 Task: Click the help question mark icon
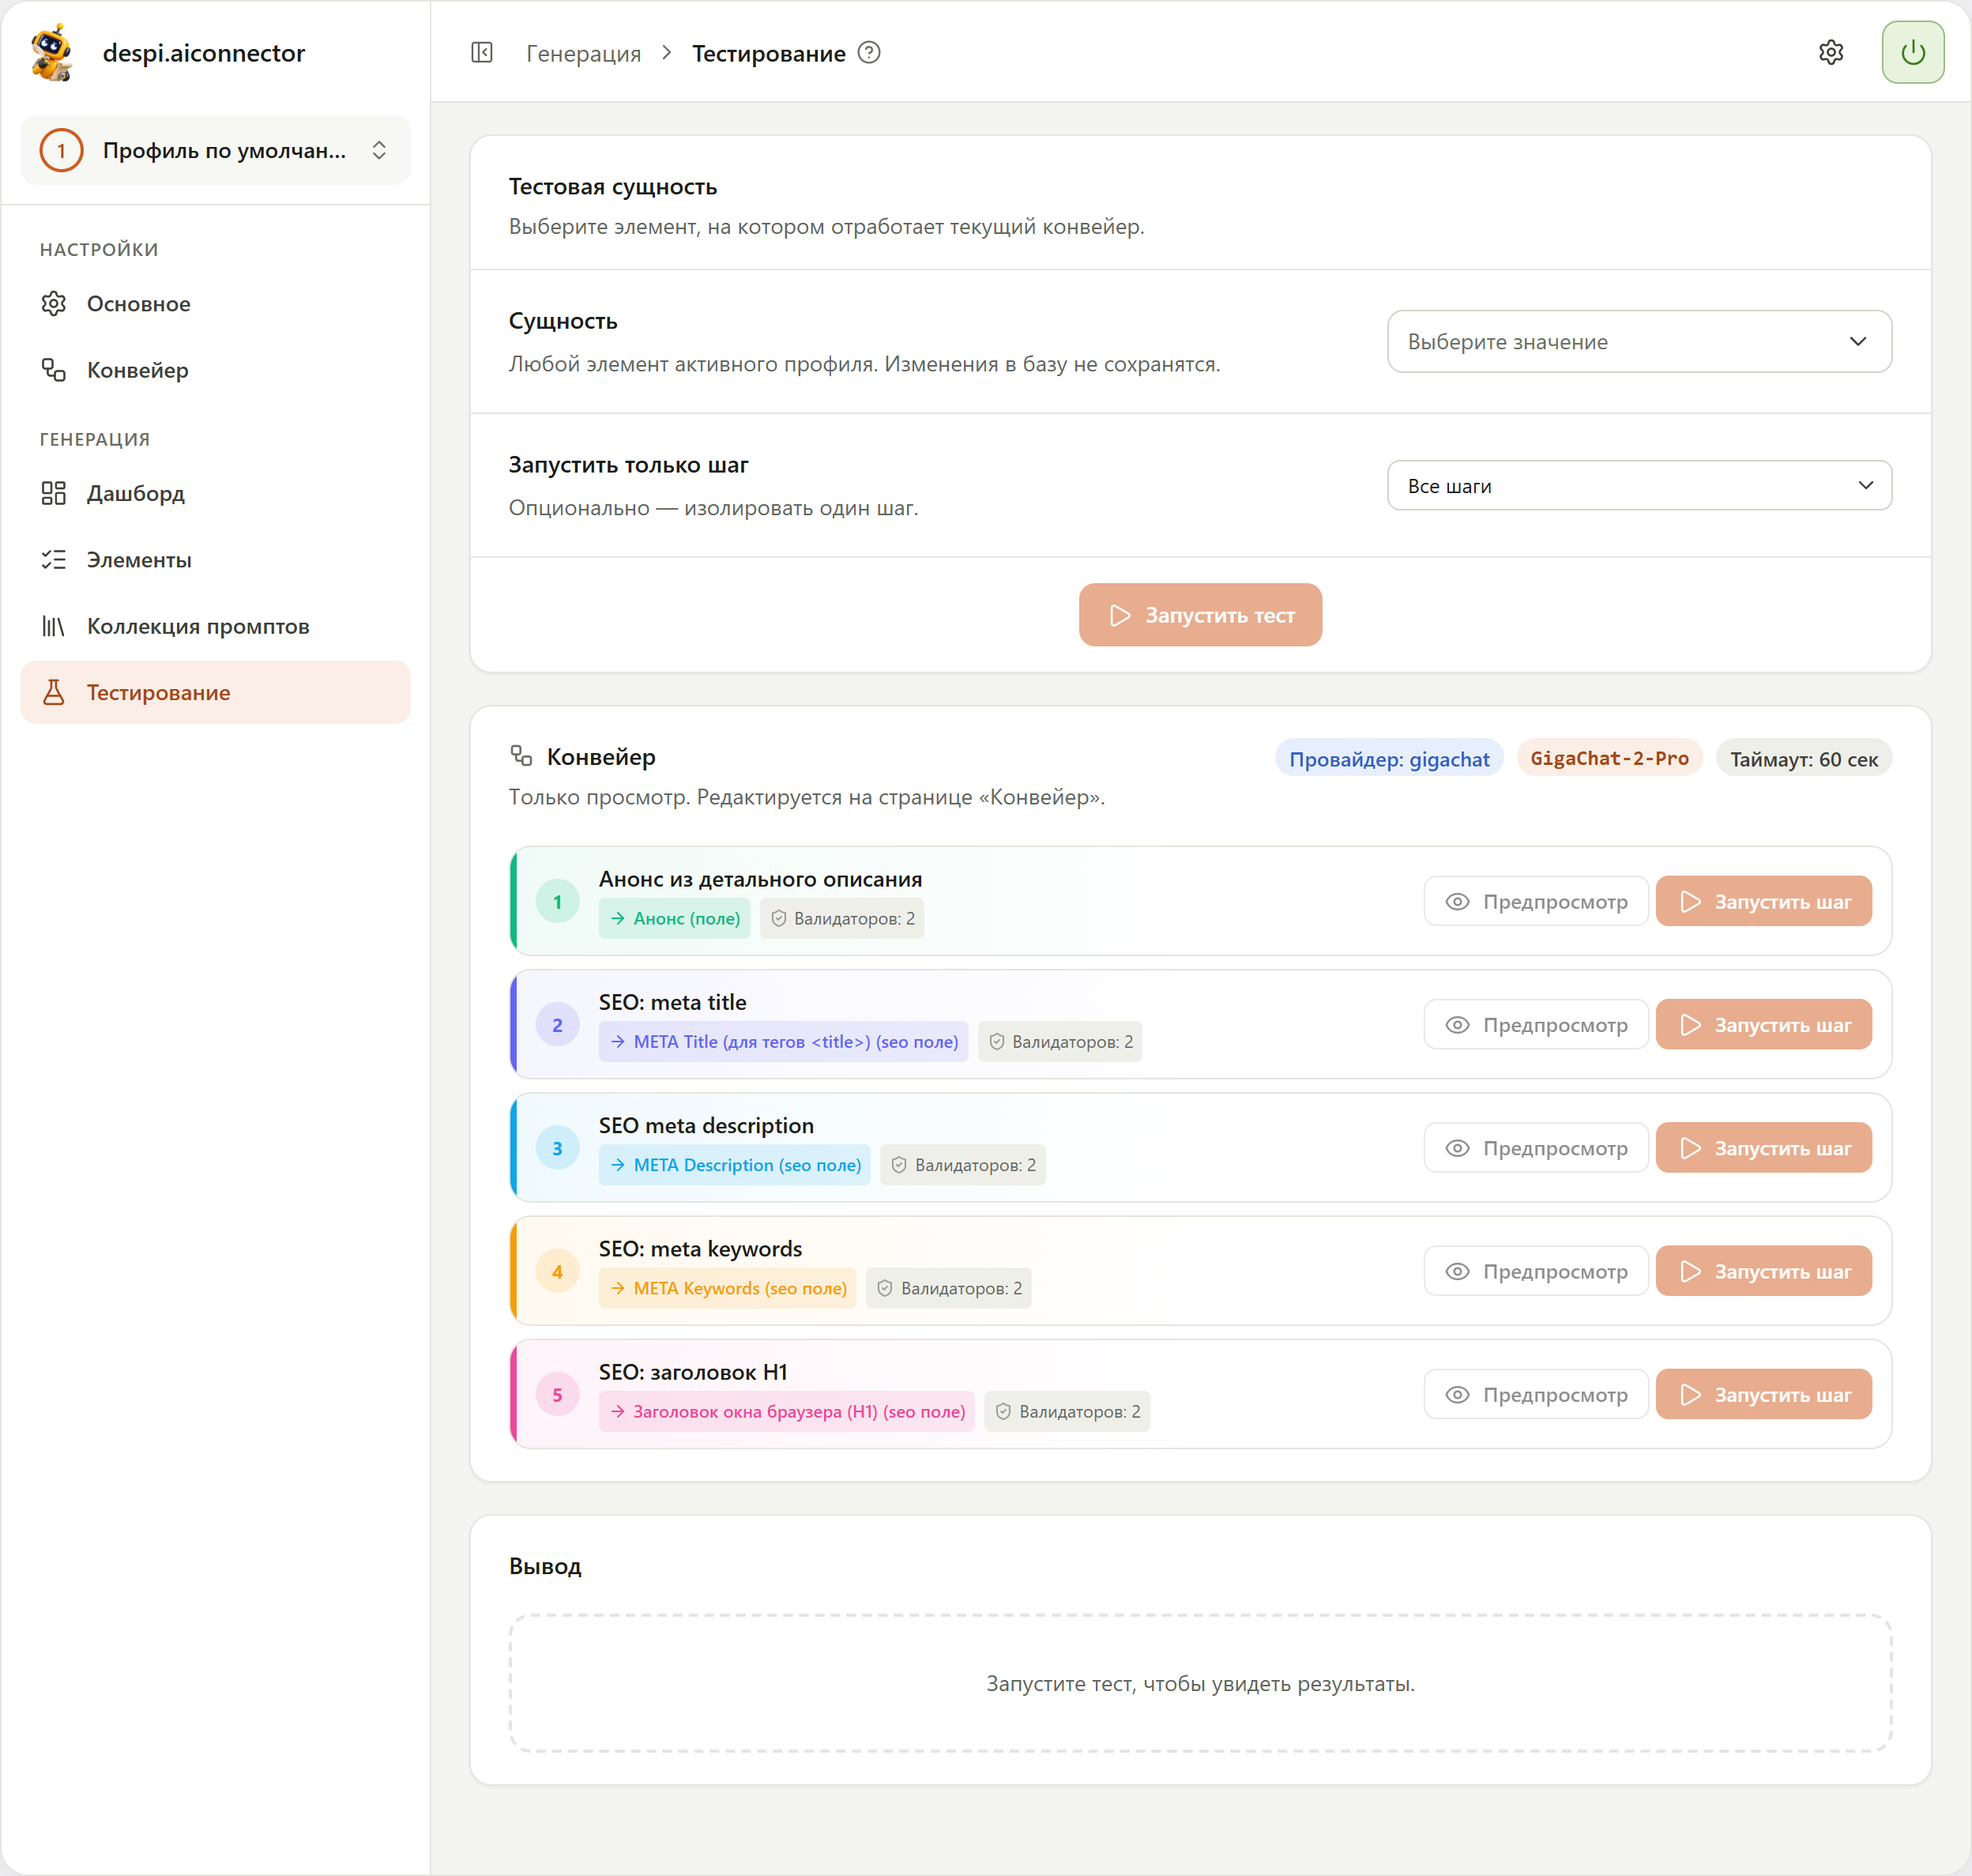coord(870,53)
